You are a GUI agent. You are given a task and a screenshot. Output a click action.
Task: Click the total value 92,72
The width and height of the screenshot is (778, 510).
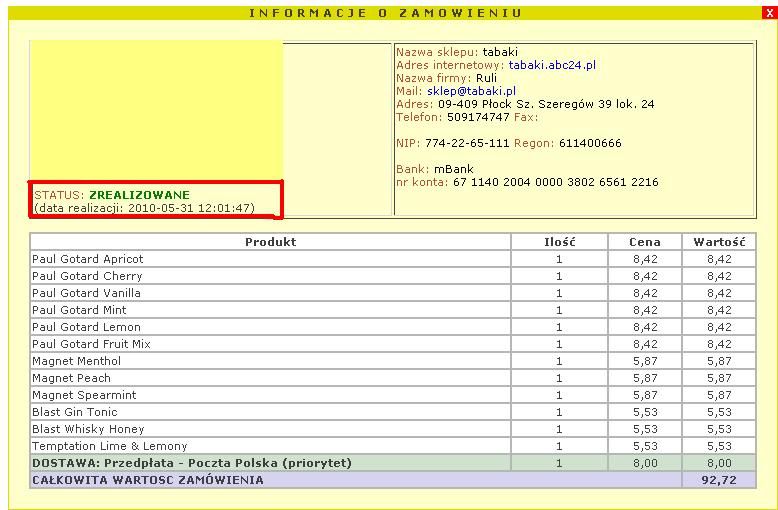(x=719, y=480)
